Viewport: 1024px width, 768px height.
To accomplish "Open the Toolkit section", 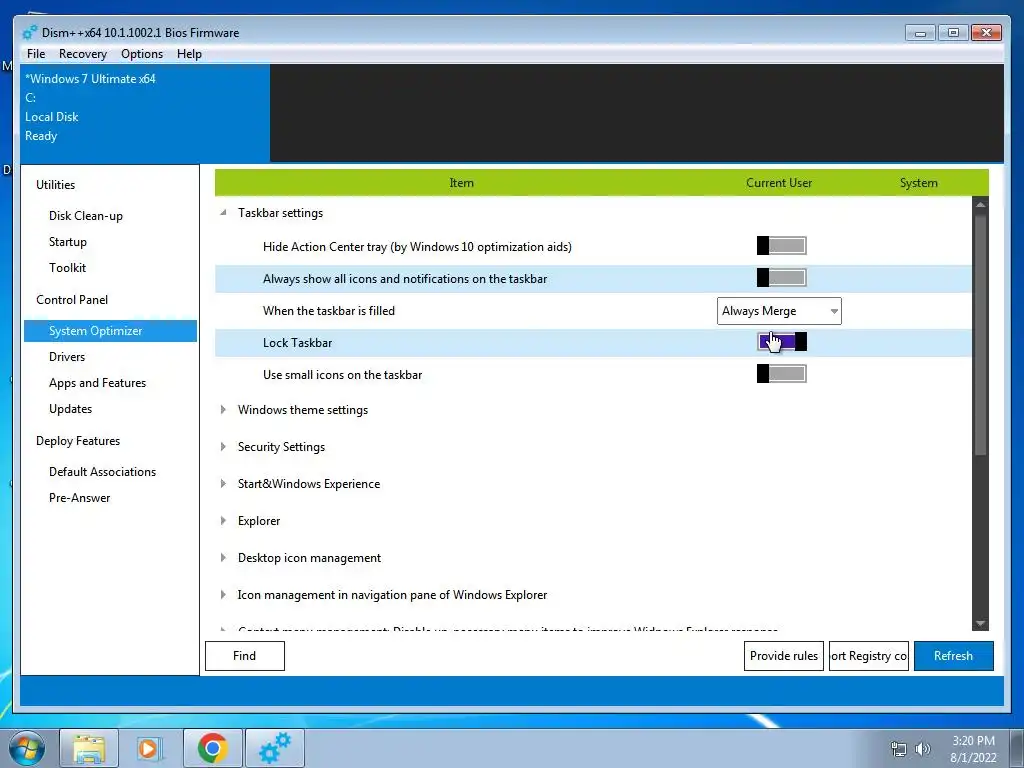I will pos(67,268).
